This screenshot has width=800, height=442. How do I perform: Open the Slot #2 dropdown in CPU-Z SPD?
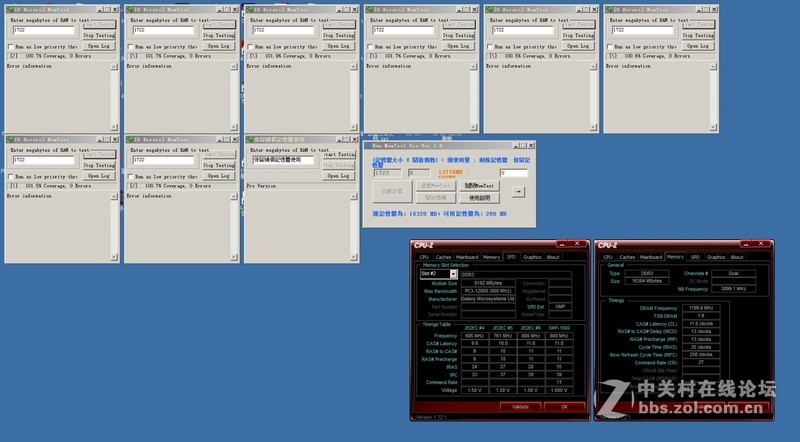point(453,274)
